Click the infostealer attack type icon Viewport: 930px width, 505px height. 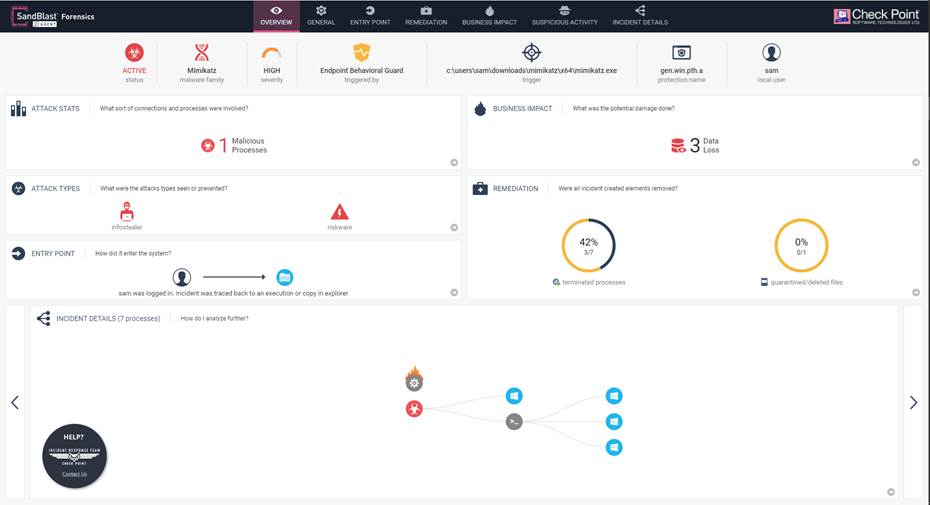127,212
